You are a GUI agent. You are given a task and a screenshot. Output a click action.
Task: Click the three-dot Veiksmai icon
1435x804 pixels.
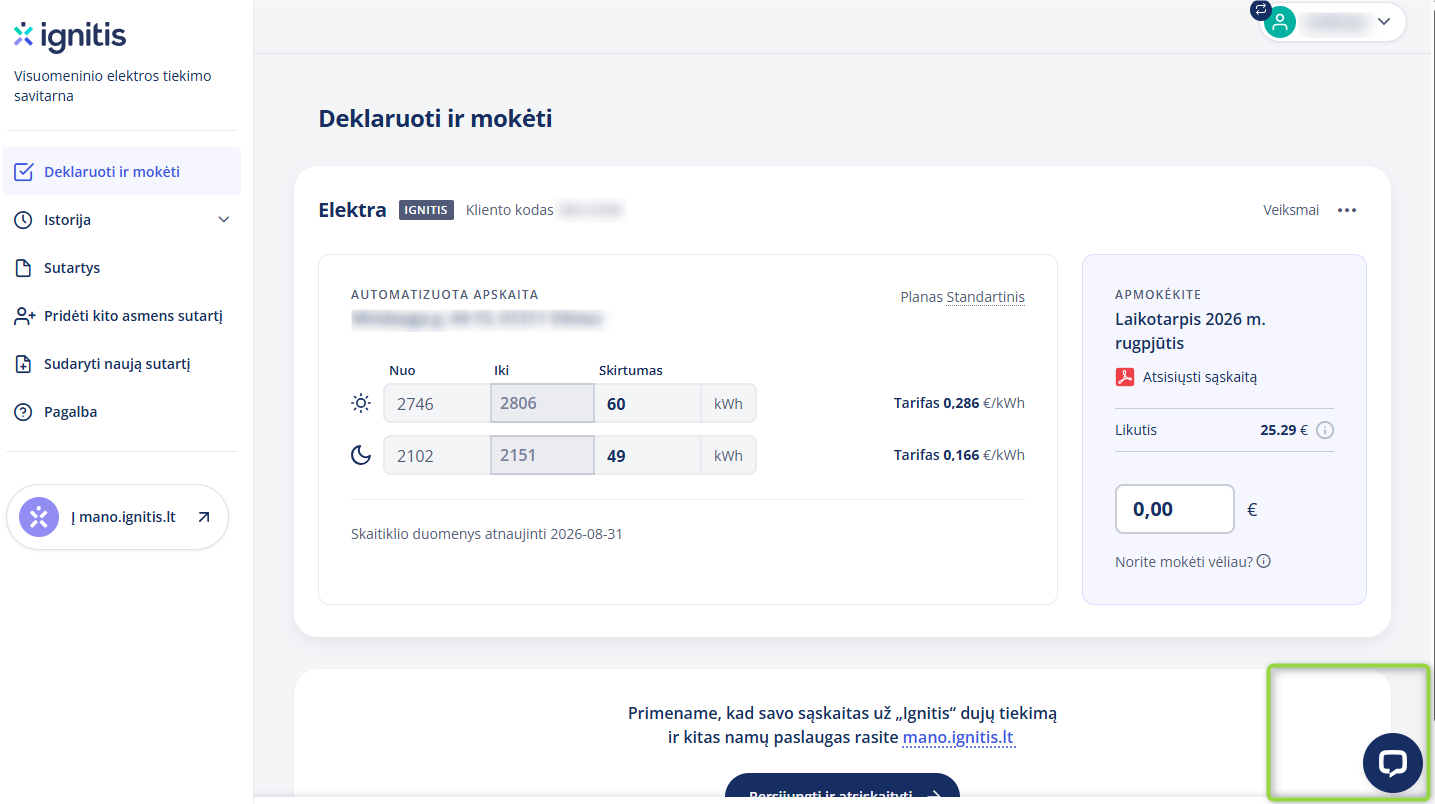click(x=1347, y=210)
